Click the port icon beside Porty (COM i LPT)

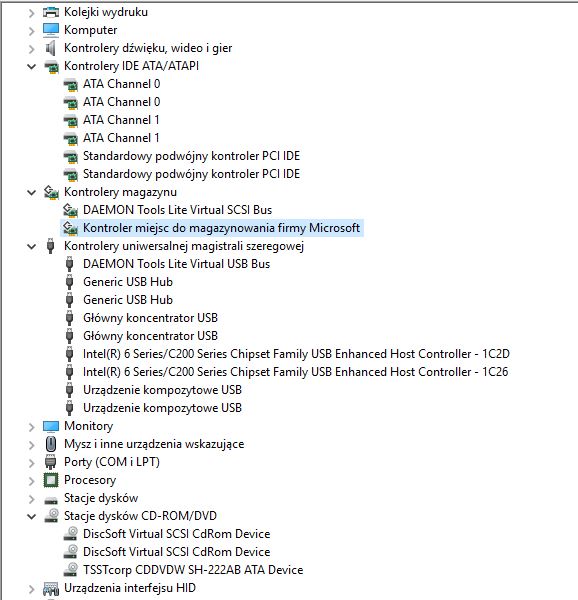50,462
